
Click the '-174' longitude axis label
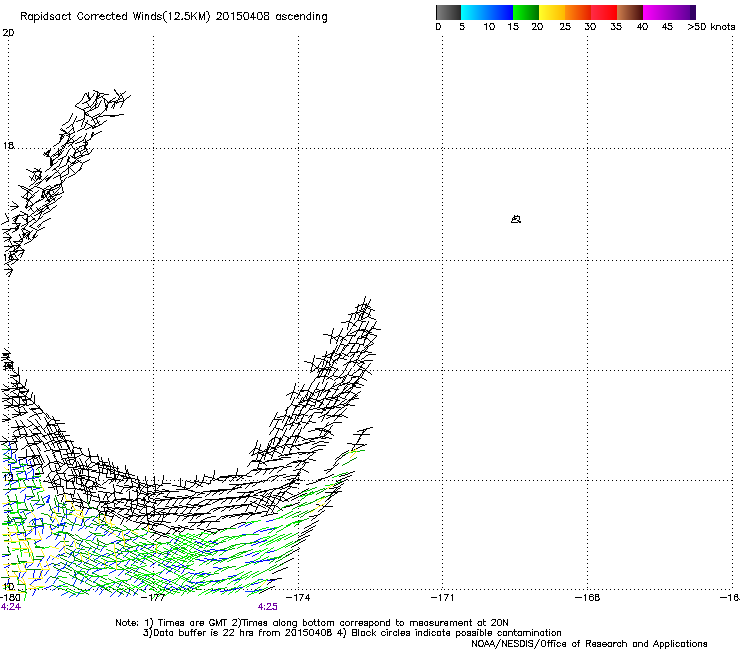tap(299, 598)
